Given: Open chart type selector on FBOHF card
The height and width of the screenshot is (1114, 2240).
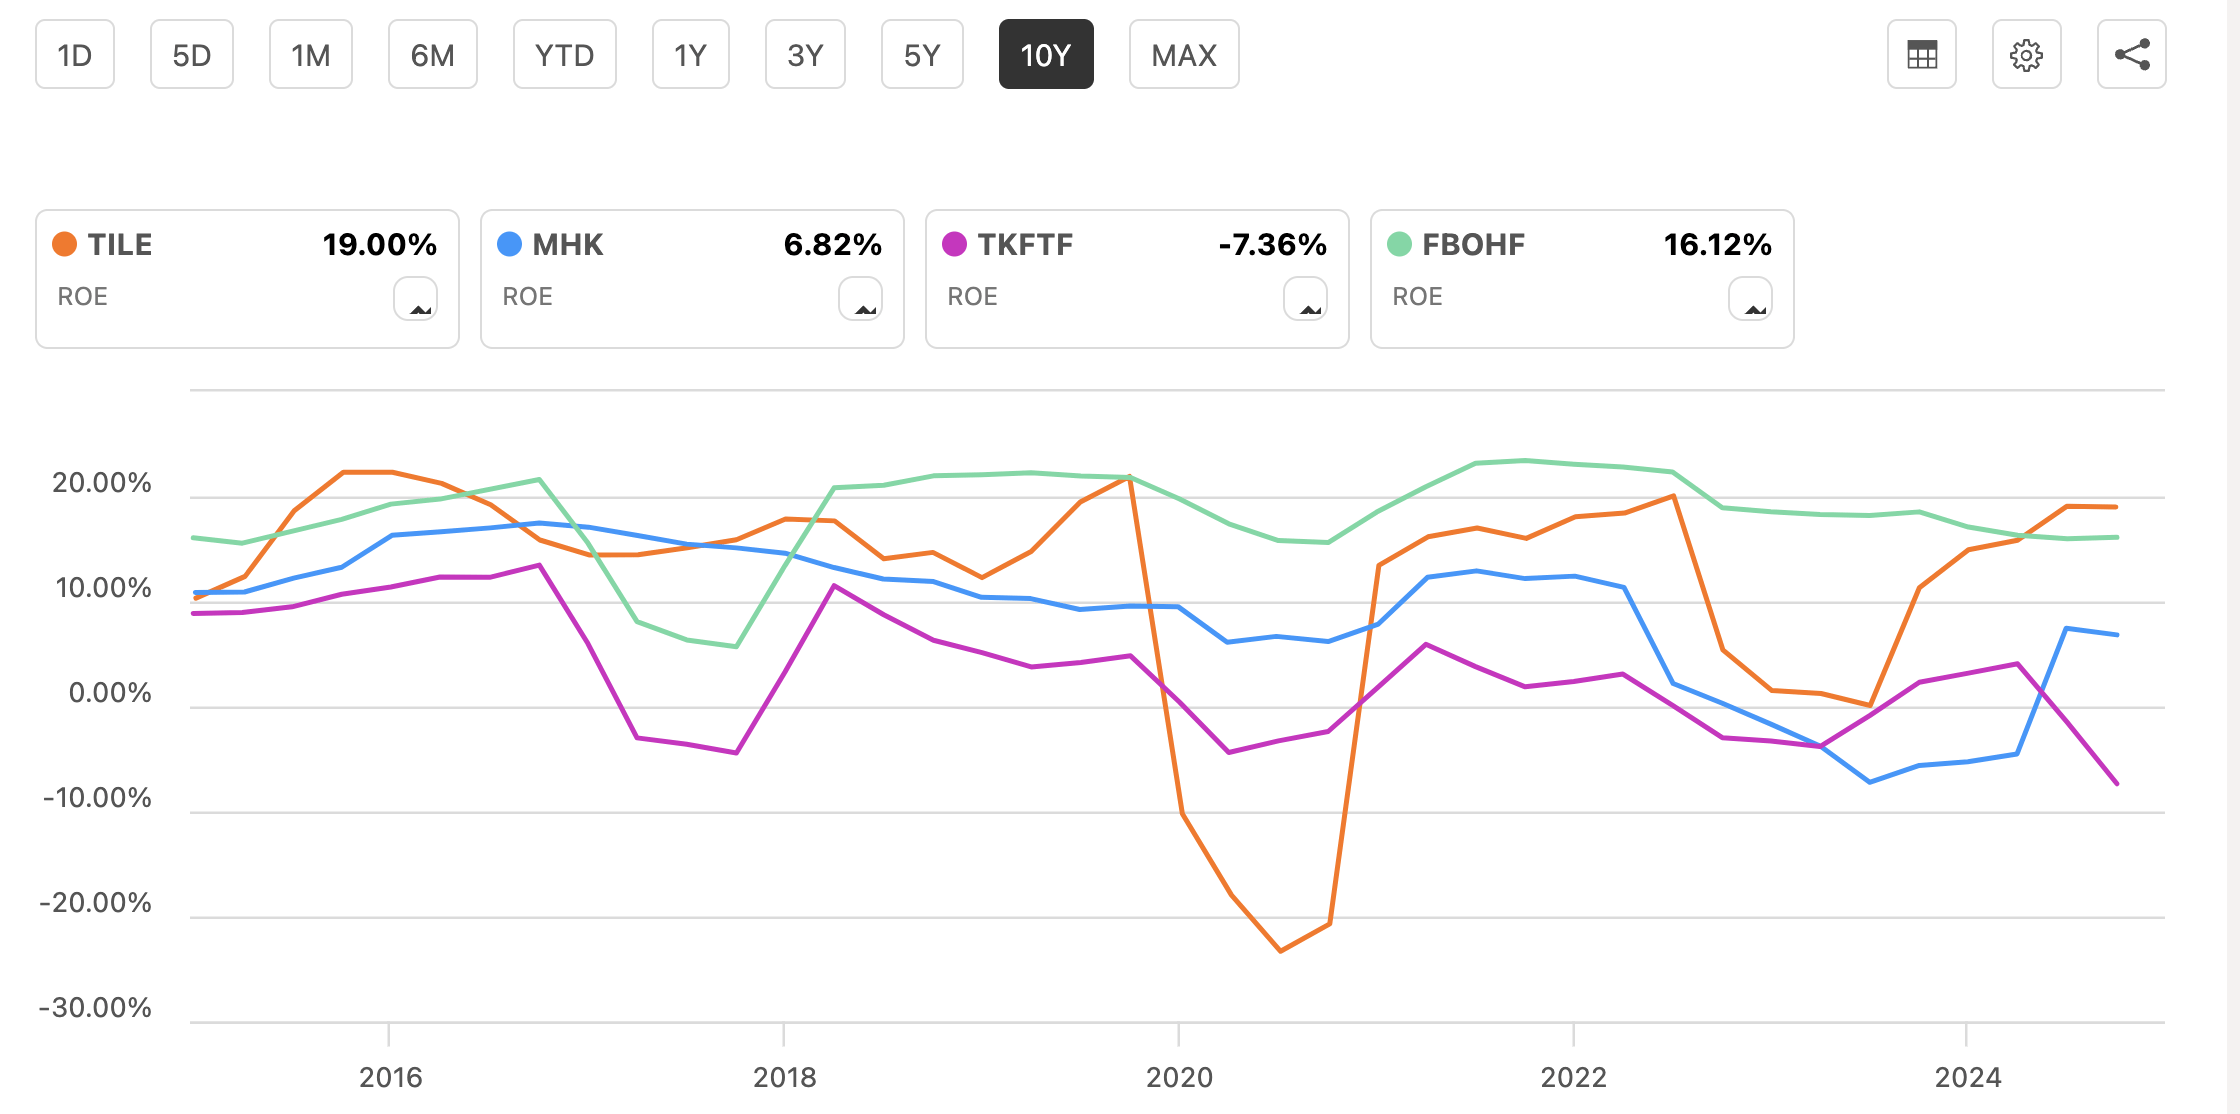Looking at the screenshot, I should 1751,298.
